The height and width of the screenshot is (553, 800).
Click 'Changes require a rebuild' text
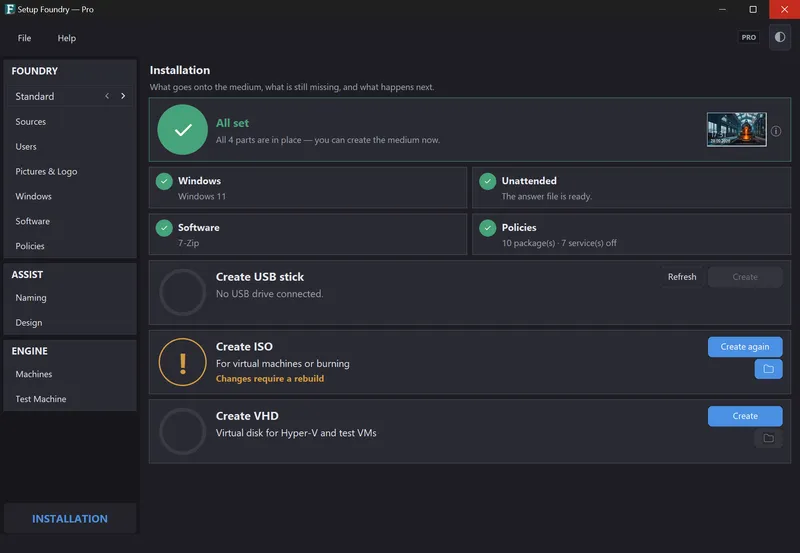(x=270, y=379)
